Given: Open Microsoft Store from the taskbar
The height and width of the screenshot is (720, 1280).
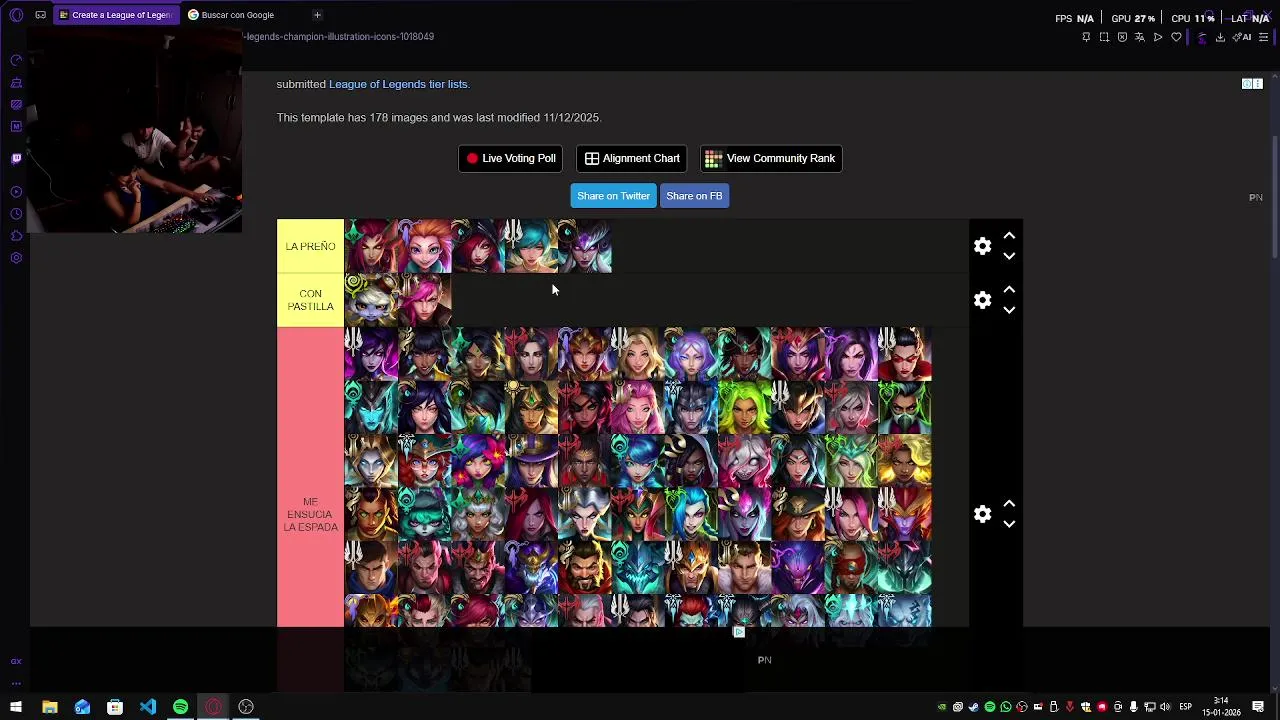Looking at the screenshot, I should point(115,707).
